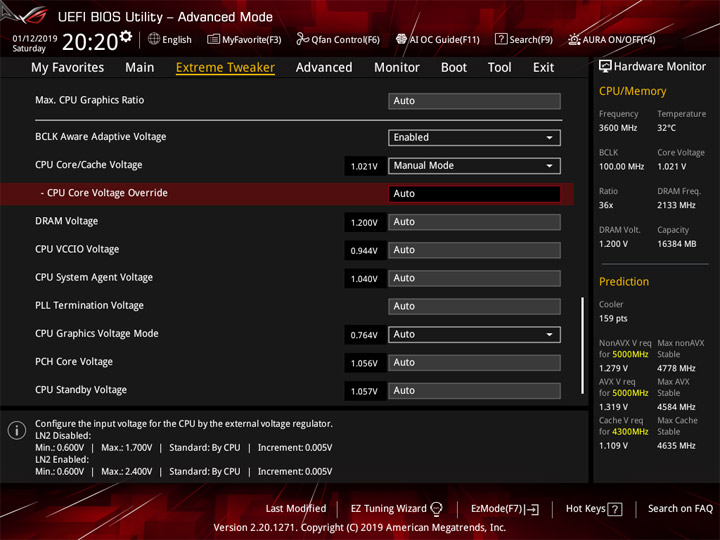Open MyFavorite(F3) from the top bar

244,39
